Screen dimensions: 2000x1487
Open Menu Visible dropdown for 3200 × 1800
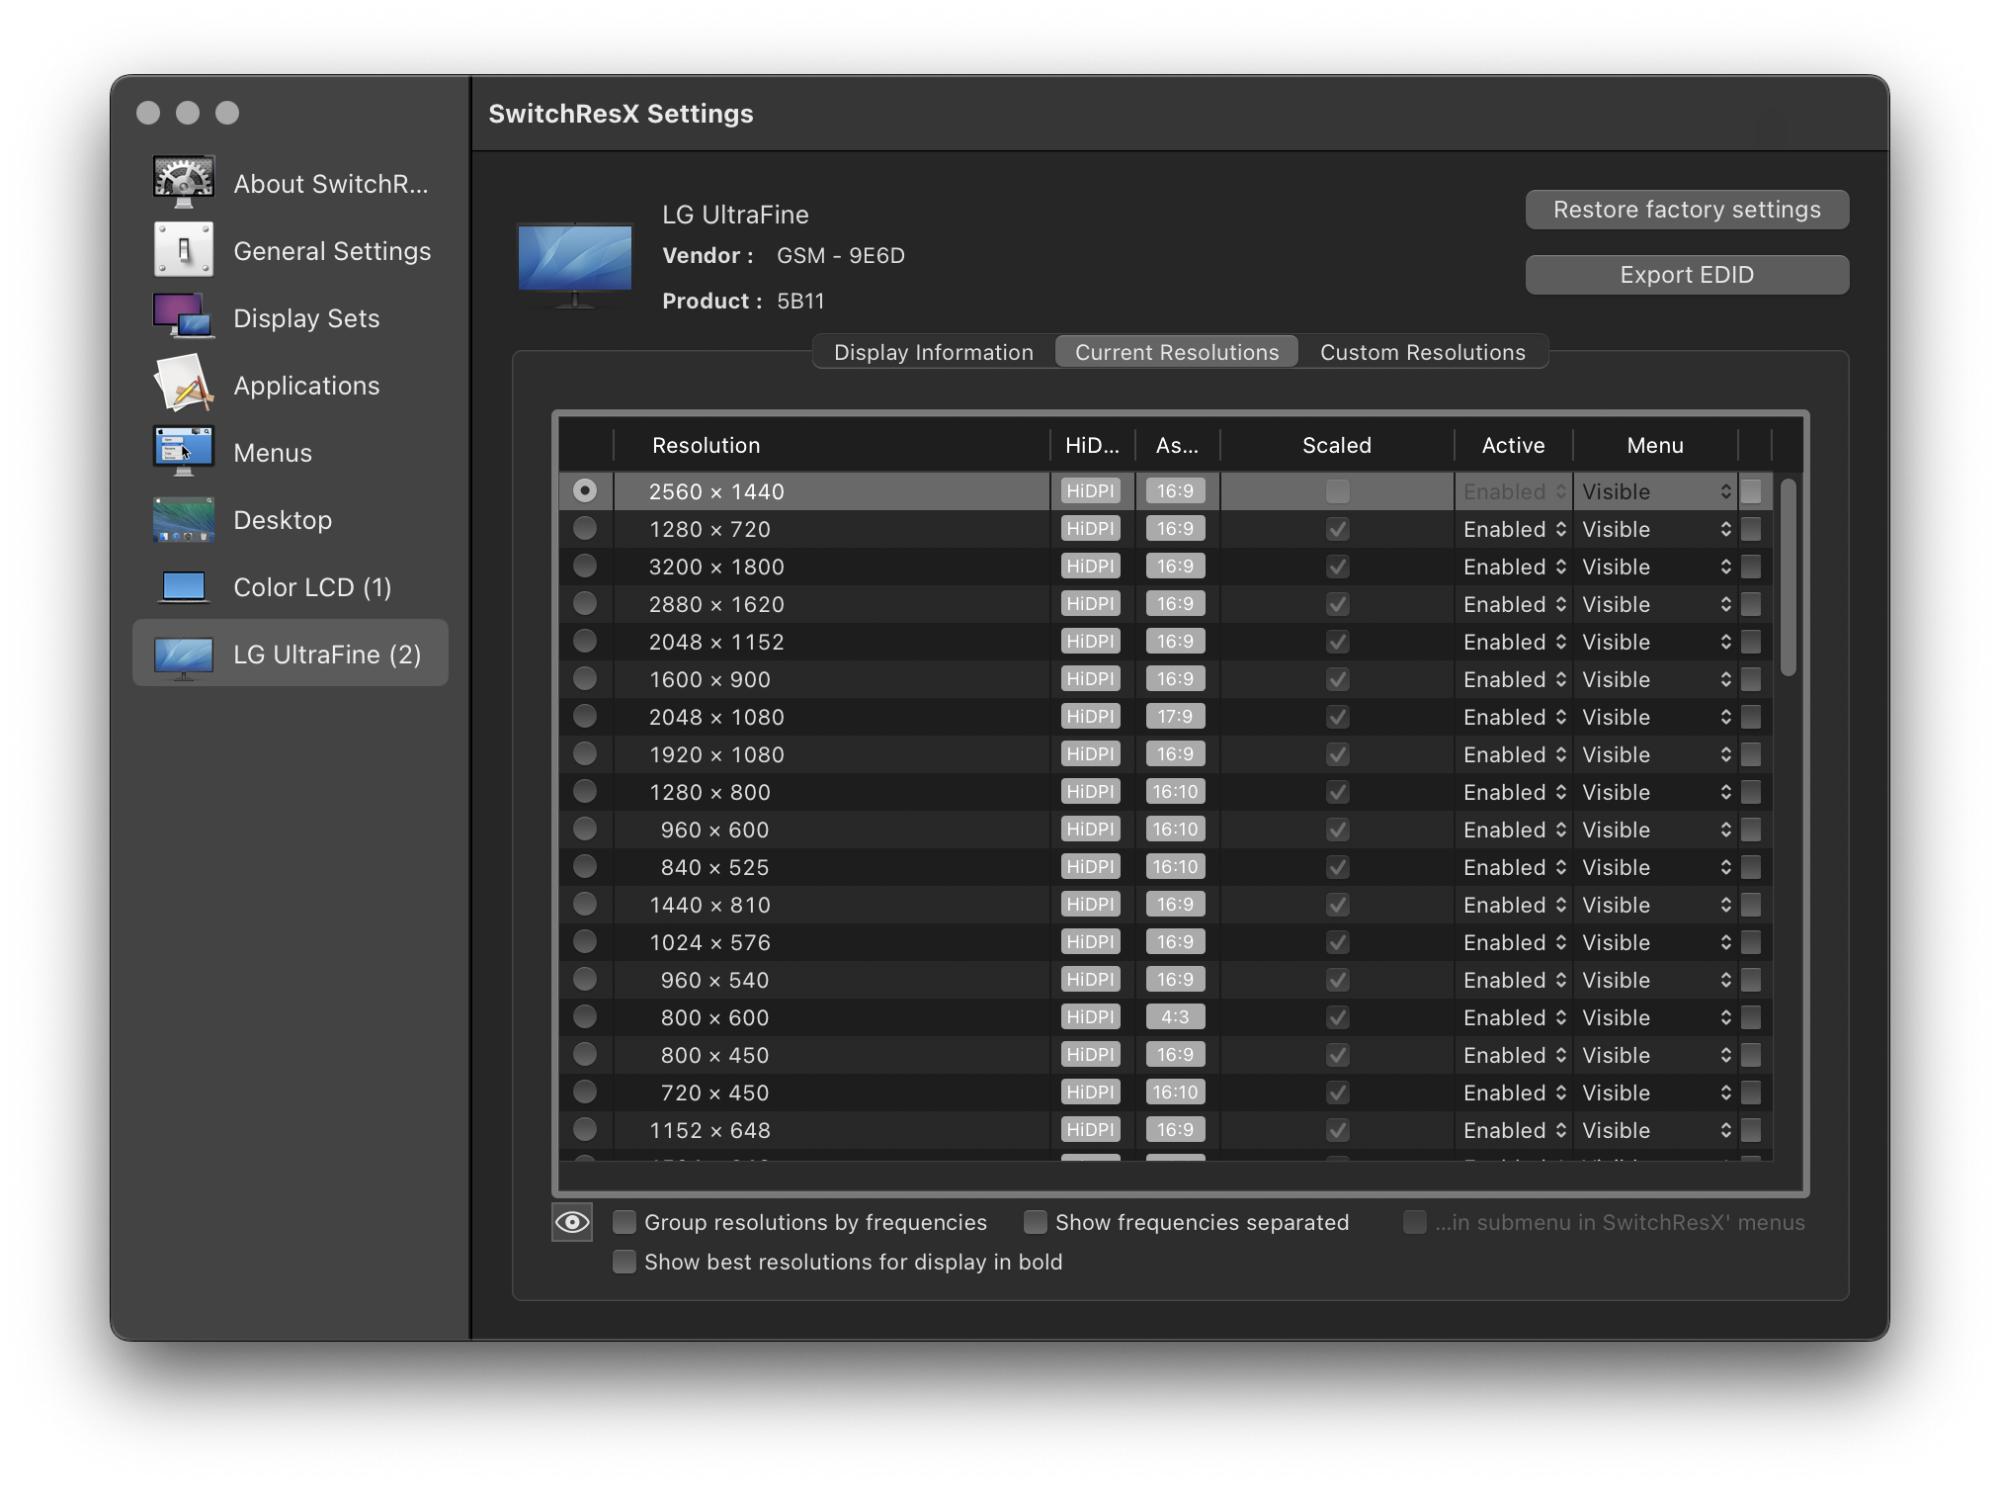click(1656, 566)
